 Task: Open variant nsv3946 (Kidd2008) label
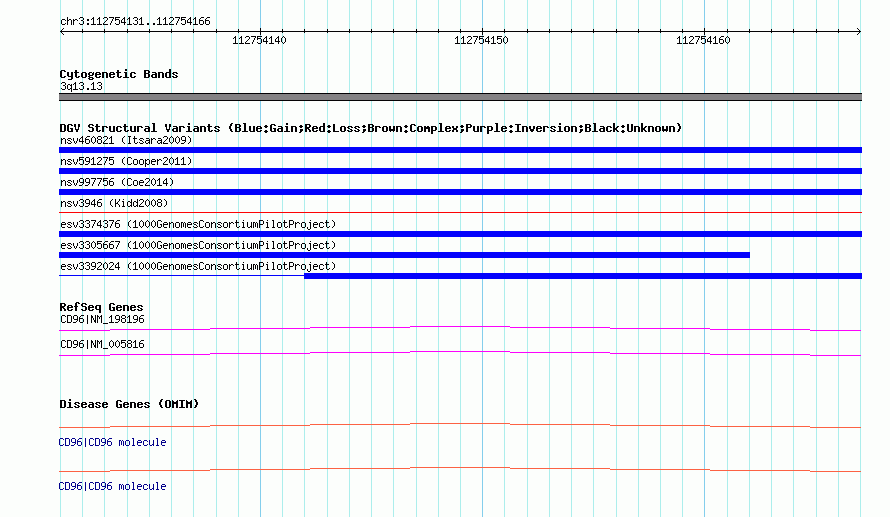(114, 203)
